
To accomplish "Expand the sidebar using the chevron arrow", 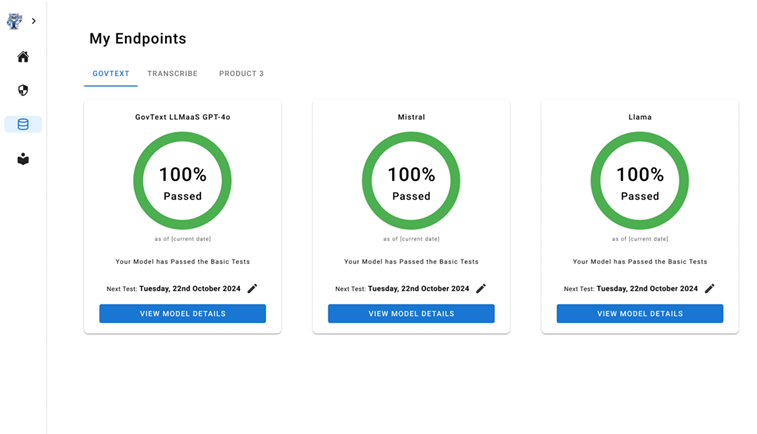I will (34, 21).
